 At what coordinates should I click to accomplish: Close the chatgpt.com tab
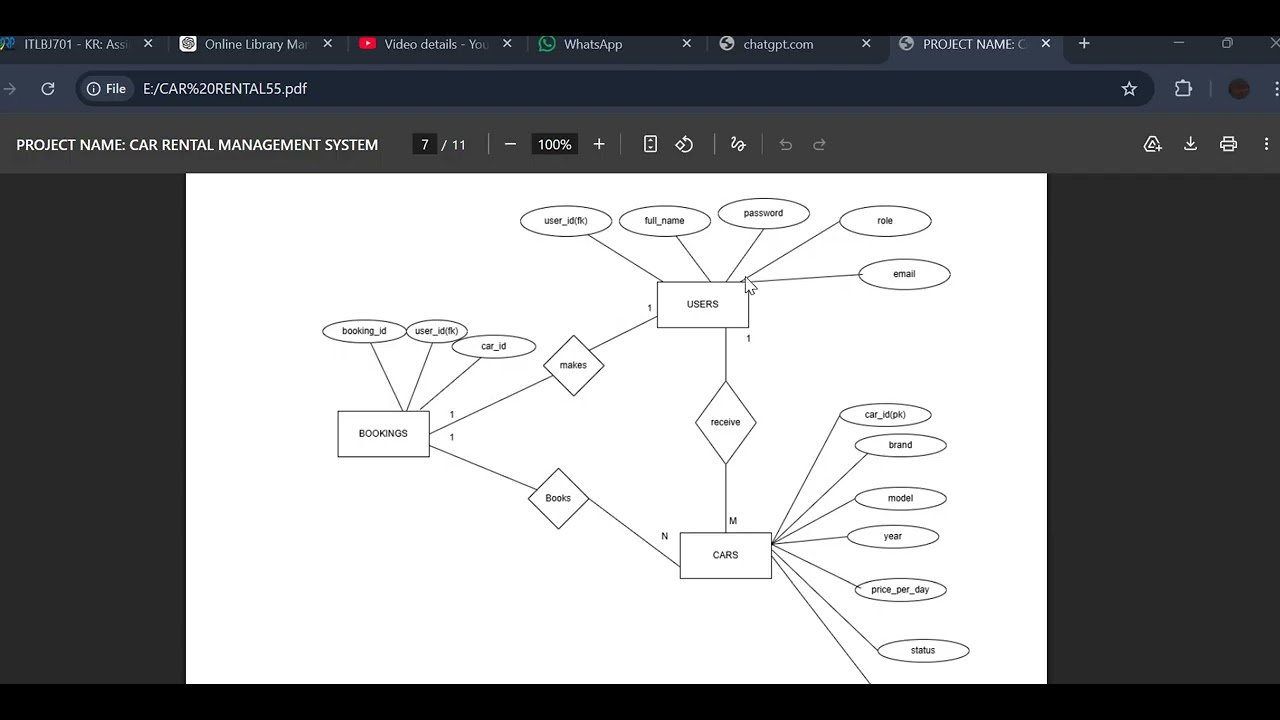tap(866, 44)
